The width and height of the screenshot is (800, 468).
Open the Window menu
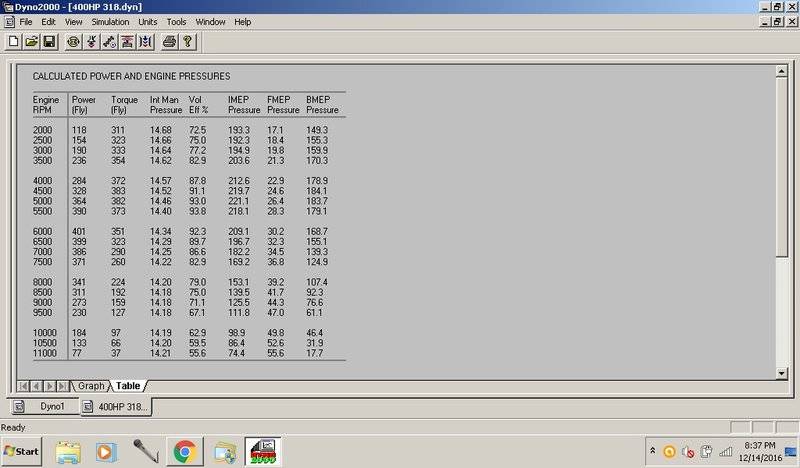(x=210, y=22)
